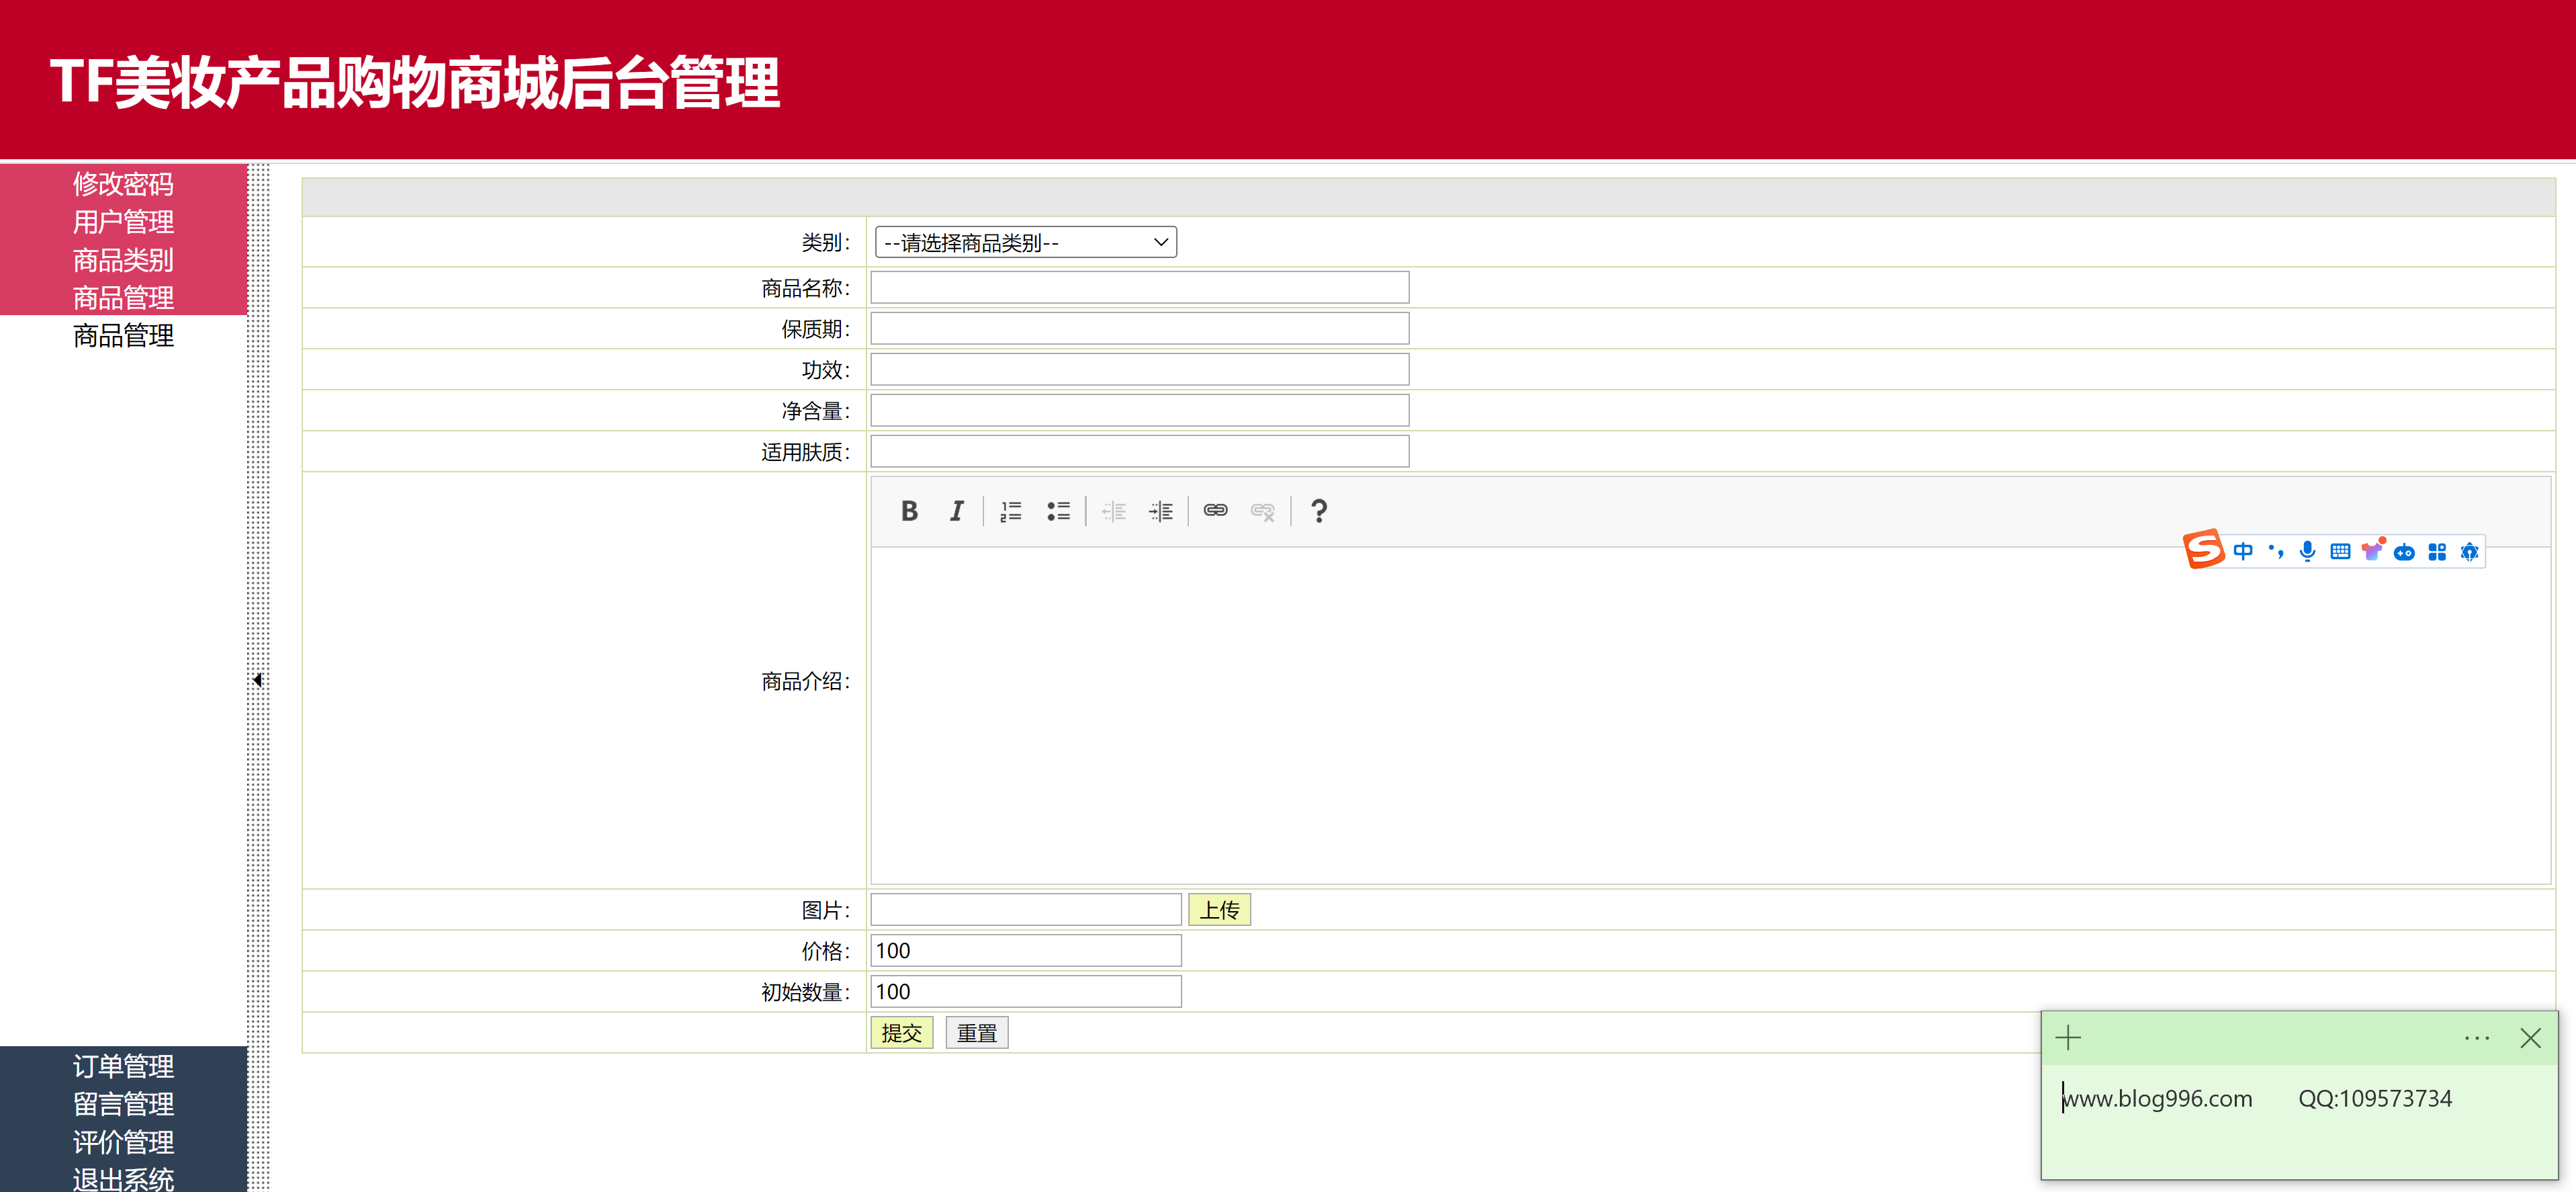This screenshot has height=1192, width=2576.
Task: Open 商品类别 in the sidebar
Action: 123,260
